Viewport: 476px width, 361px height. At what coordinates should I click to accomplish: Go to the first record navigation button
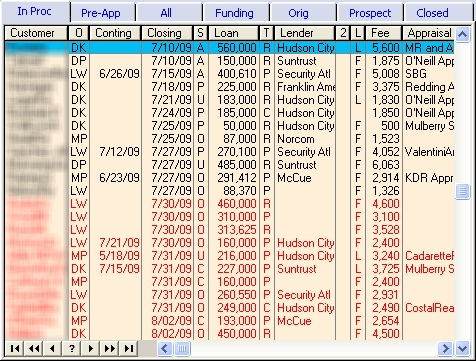point(15,349)
